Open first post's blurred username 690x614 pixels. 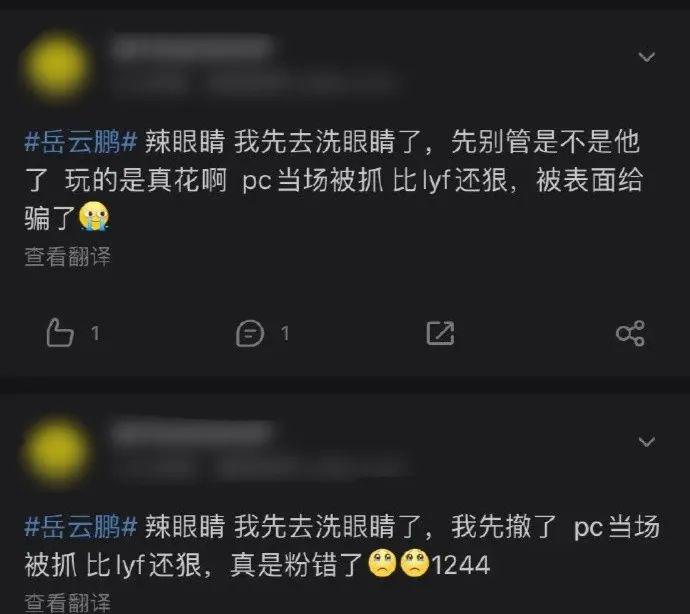191,48
